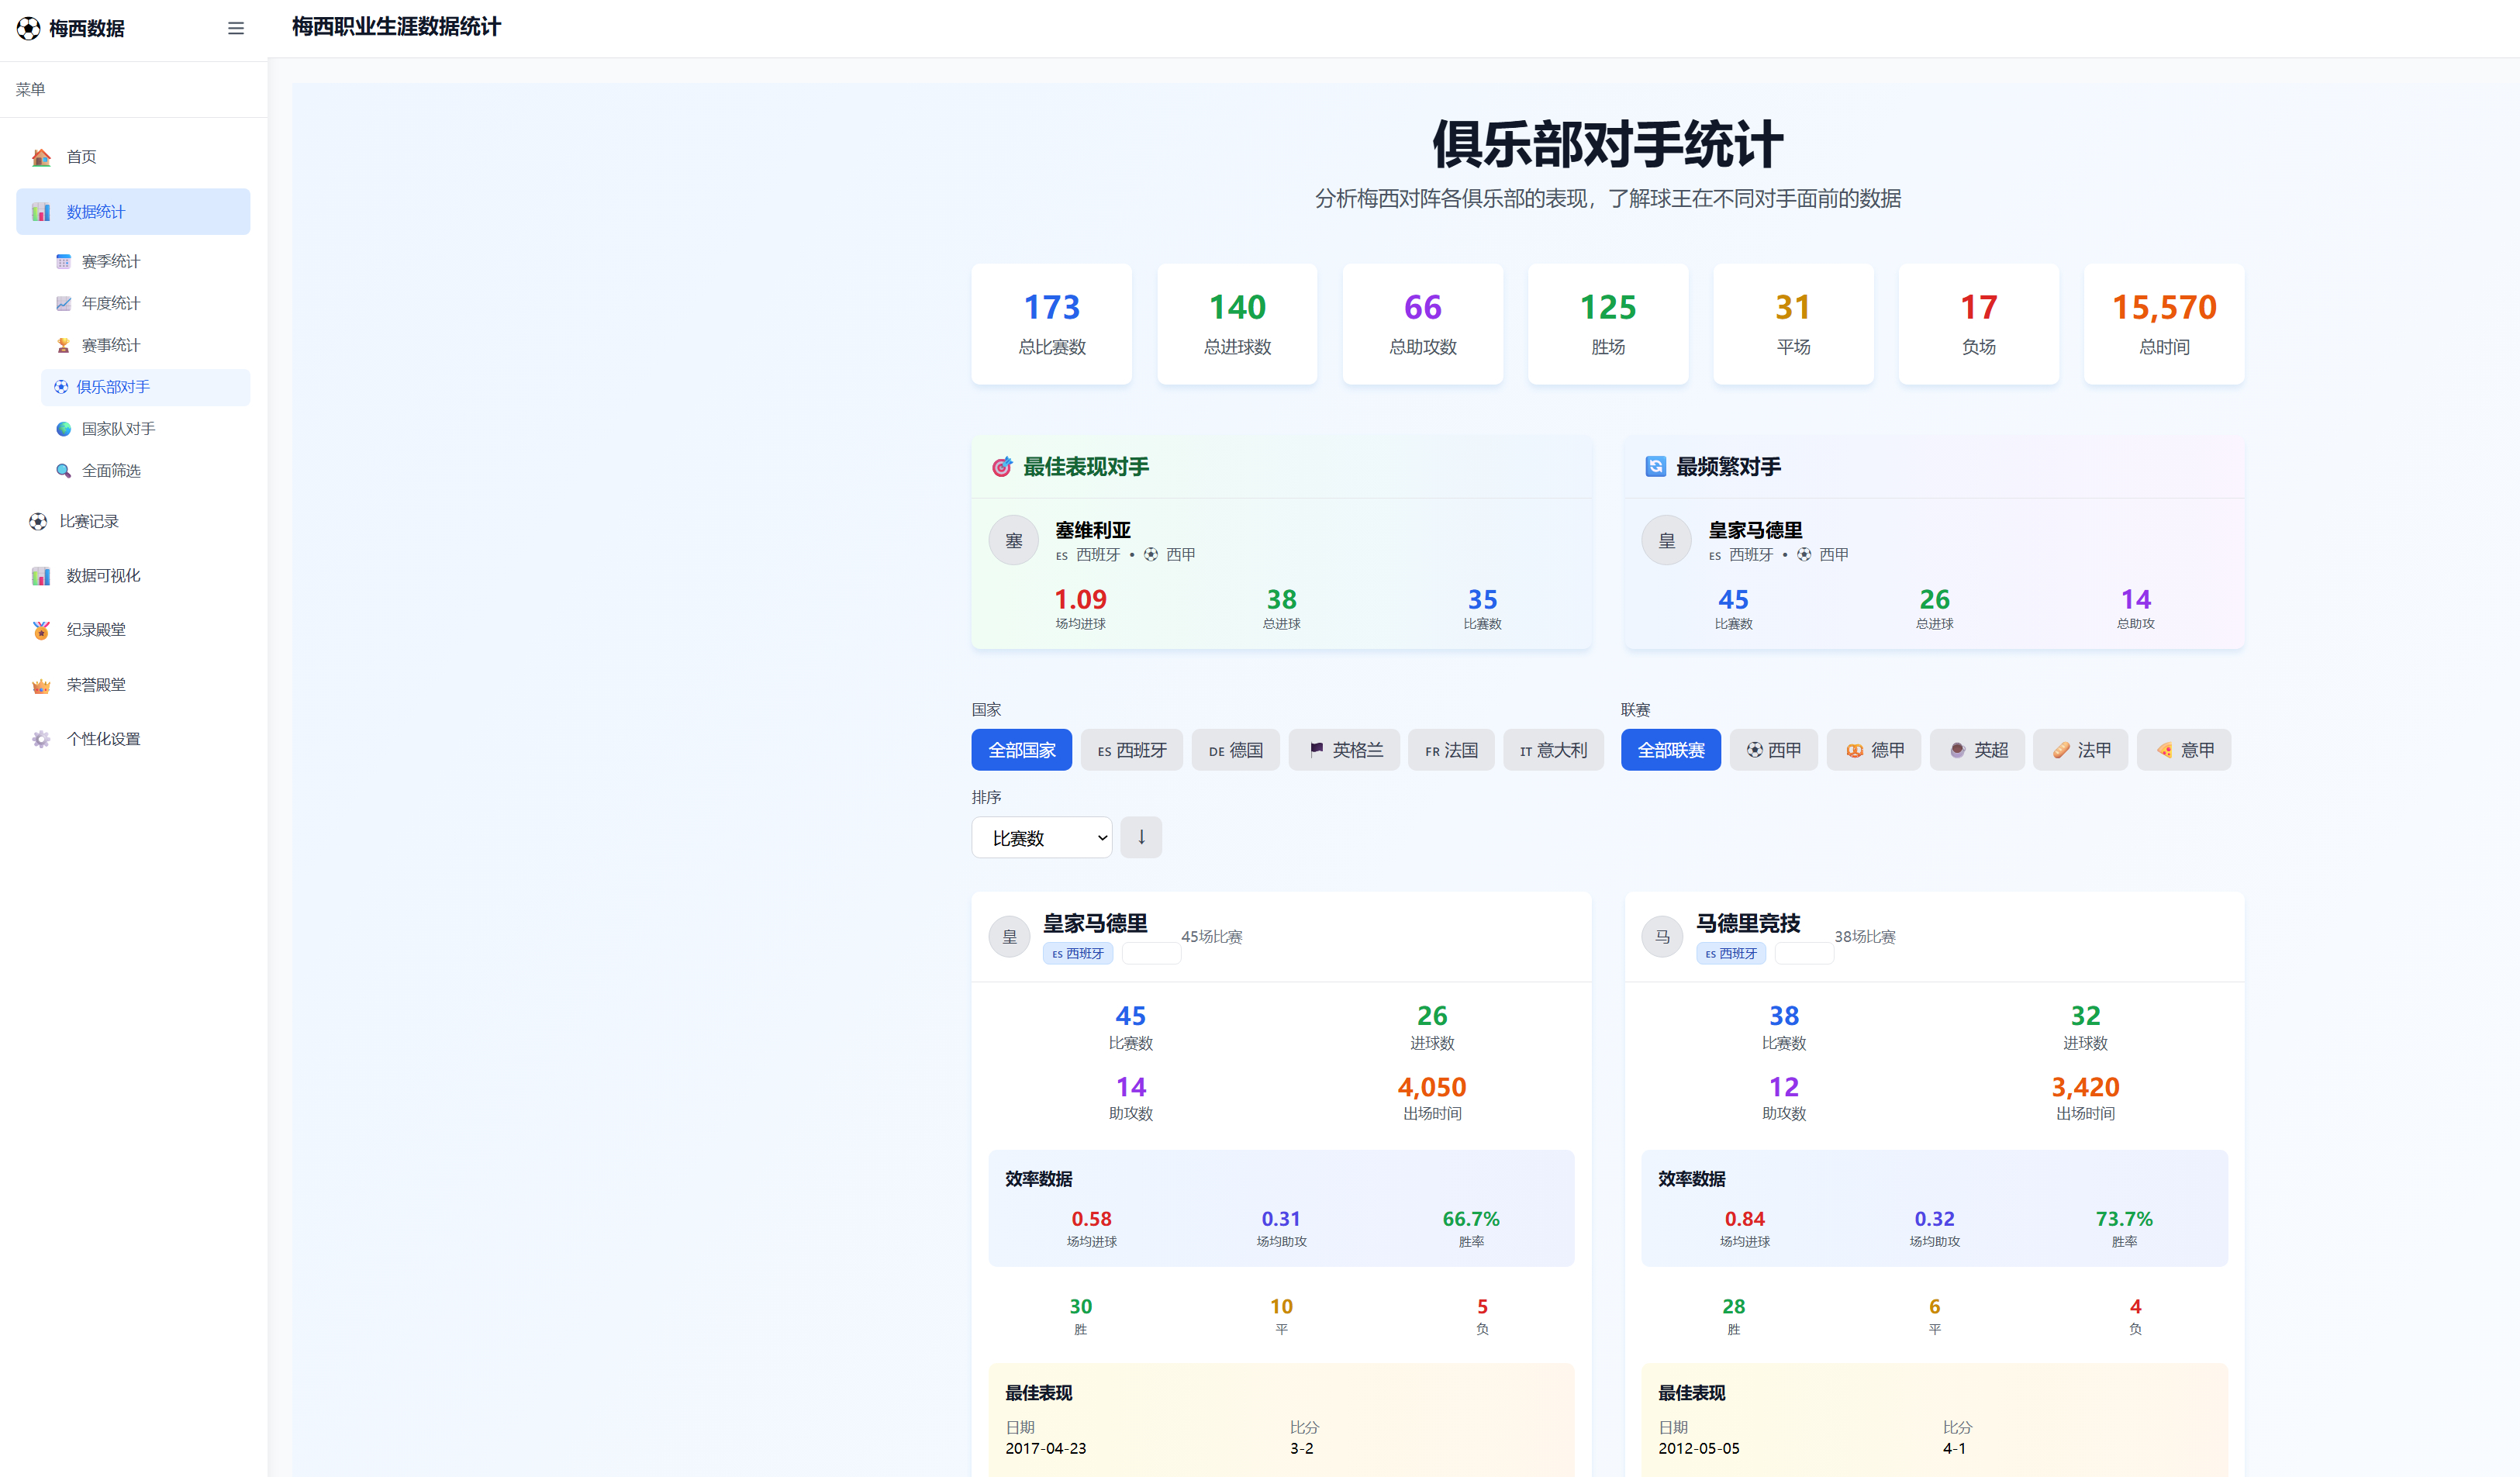Click the target icon beside 最佳表现对手
The width and height of the screenshot is (2520, 1477).
(1001, 467)
